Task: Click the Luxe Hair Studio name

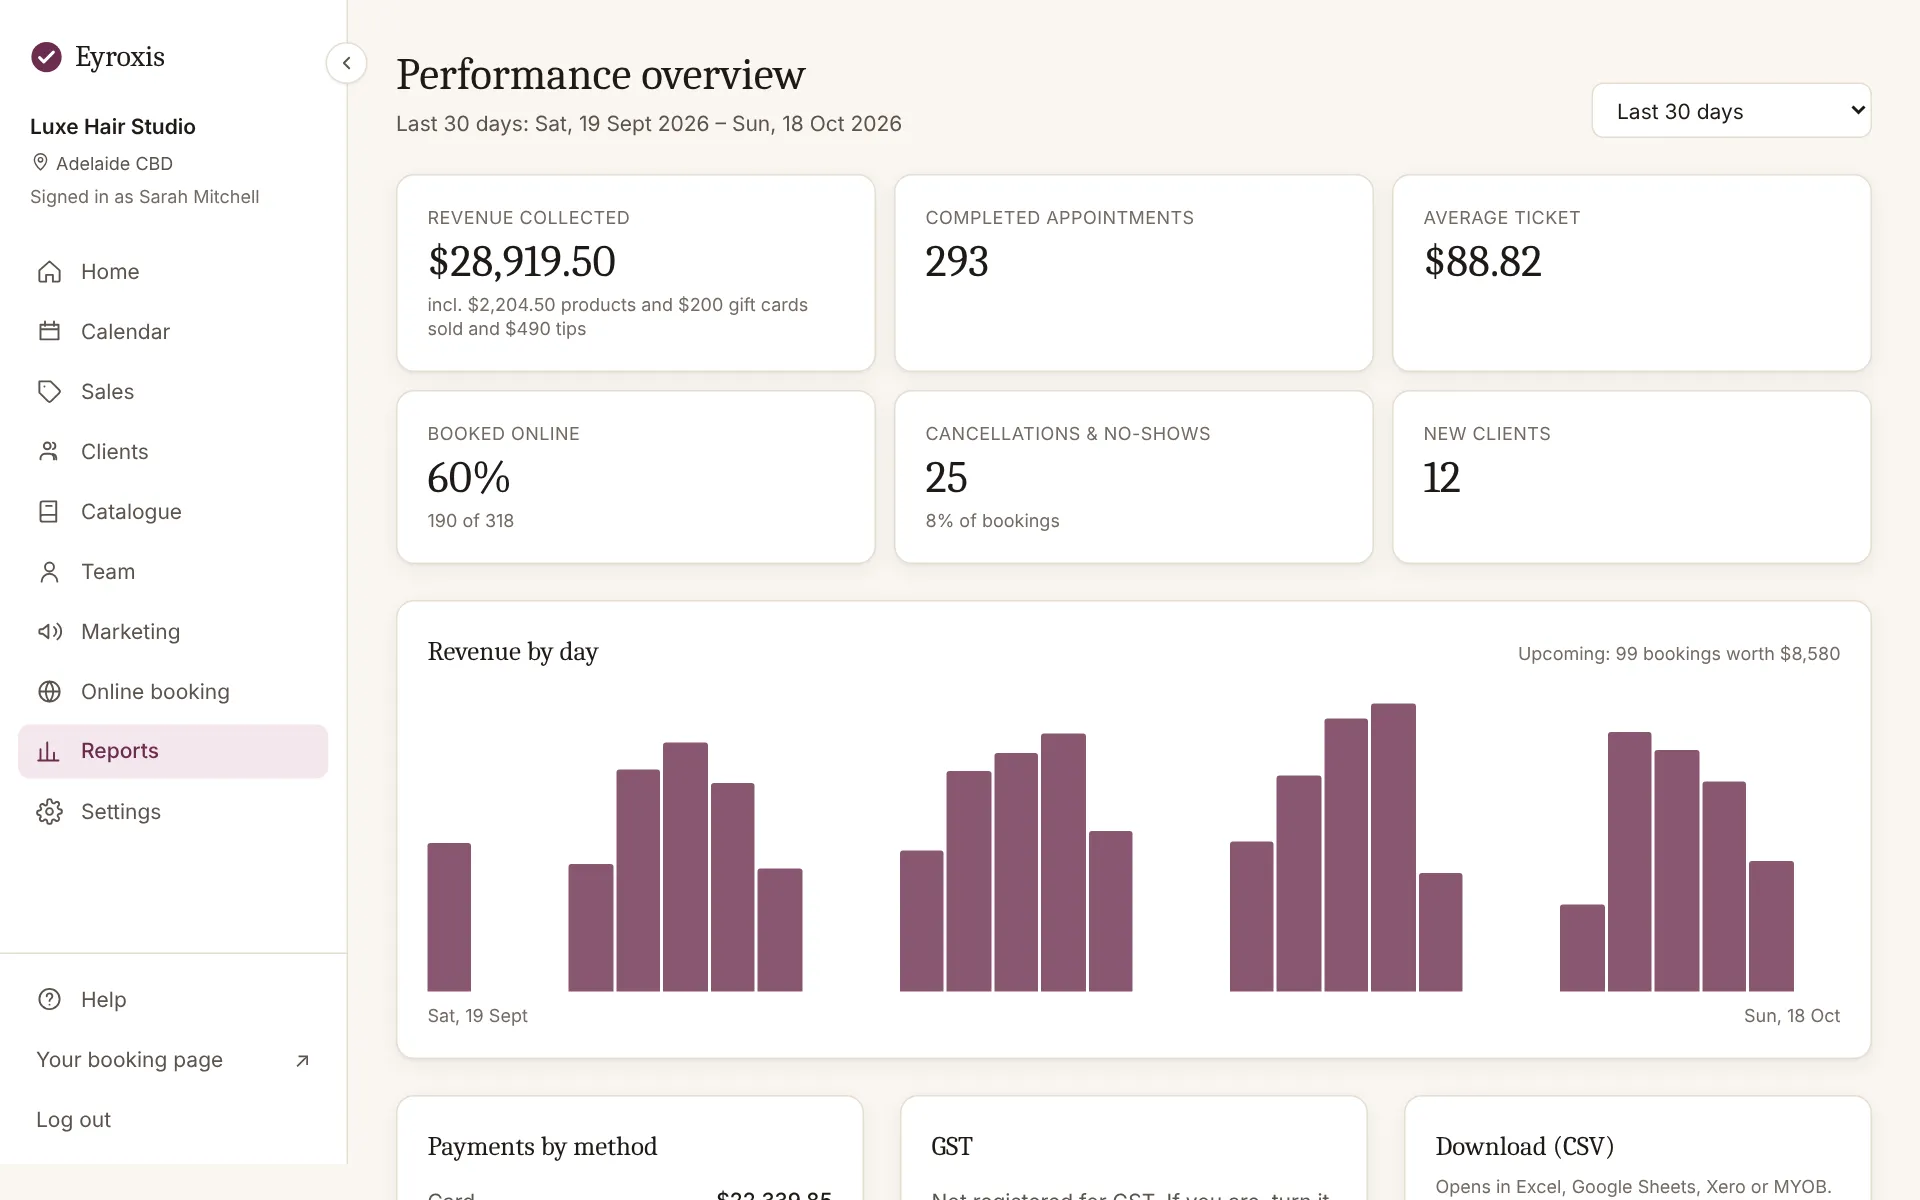Action: click(x=113, y=127)
